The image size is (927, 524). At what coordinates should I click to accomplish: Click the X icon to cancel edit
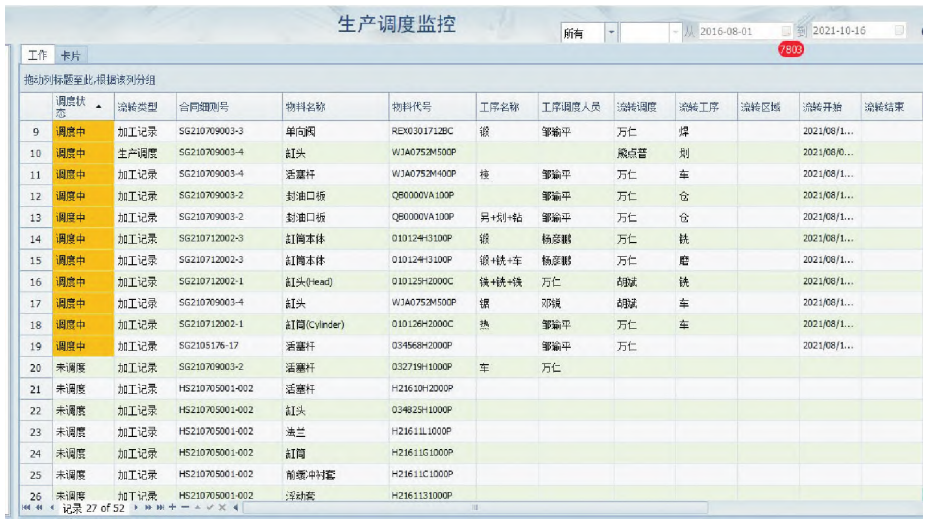point(222,508)
